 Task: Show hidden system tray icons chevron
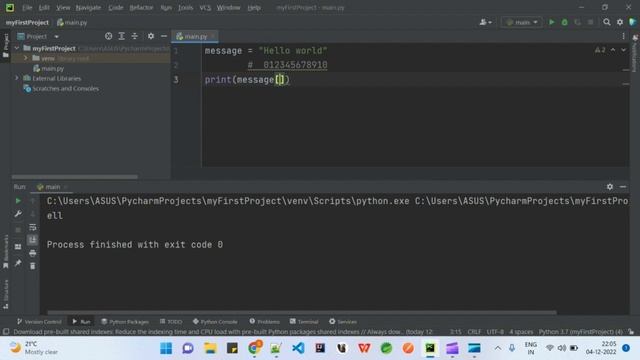point(498,348)
